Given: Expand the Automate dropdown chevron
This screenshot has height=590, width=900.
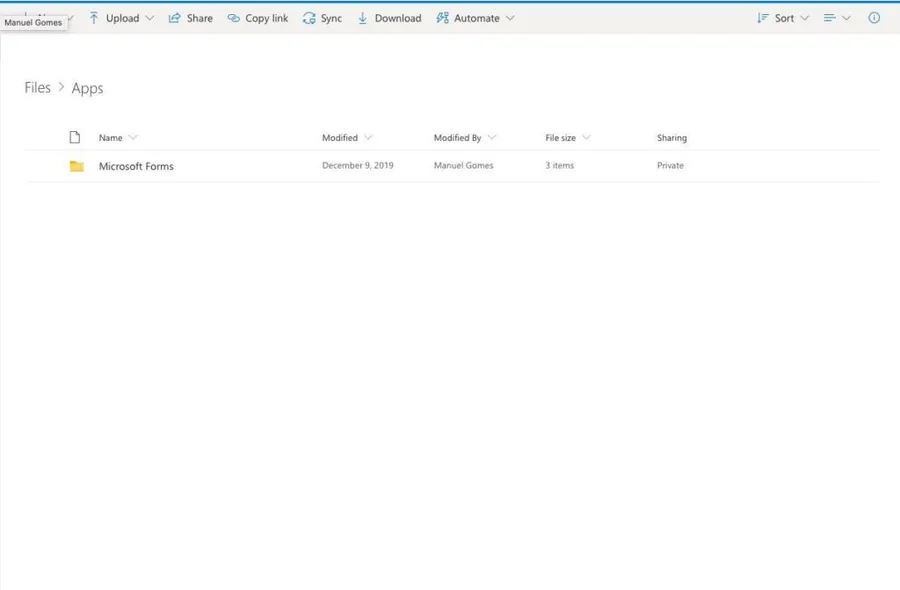Looking at the screenshot, I should [x=510, y=18].
